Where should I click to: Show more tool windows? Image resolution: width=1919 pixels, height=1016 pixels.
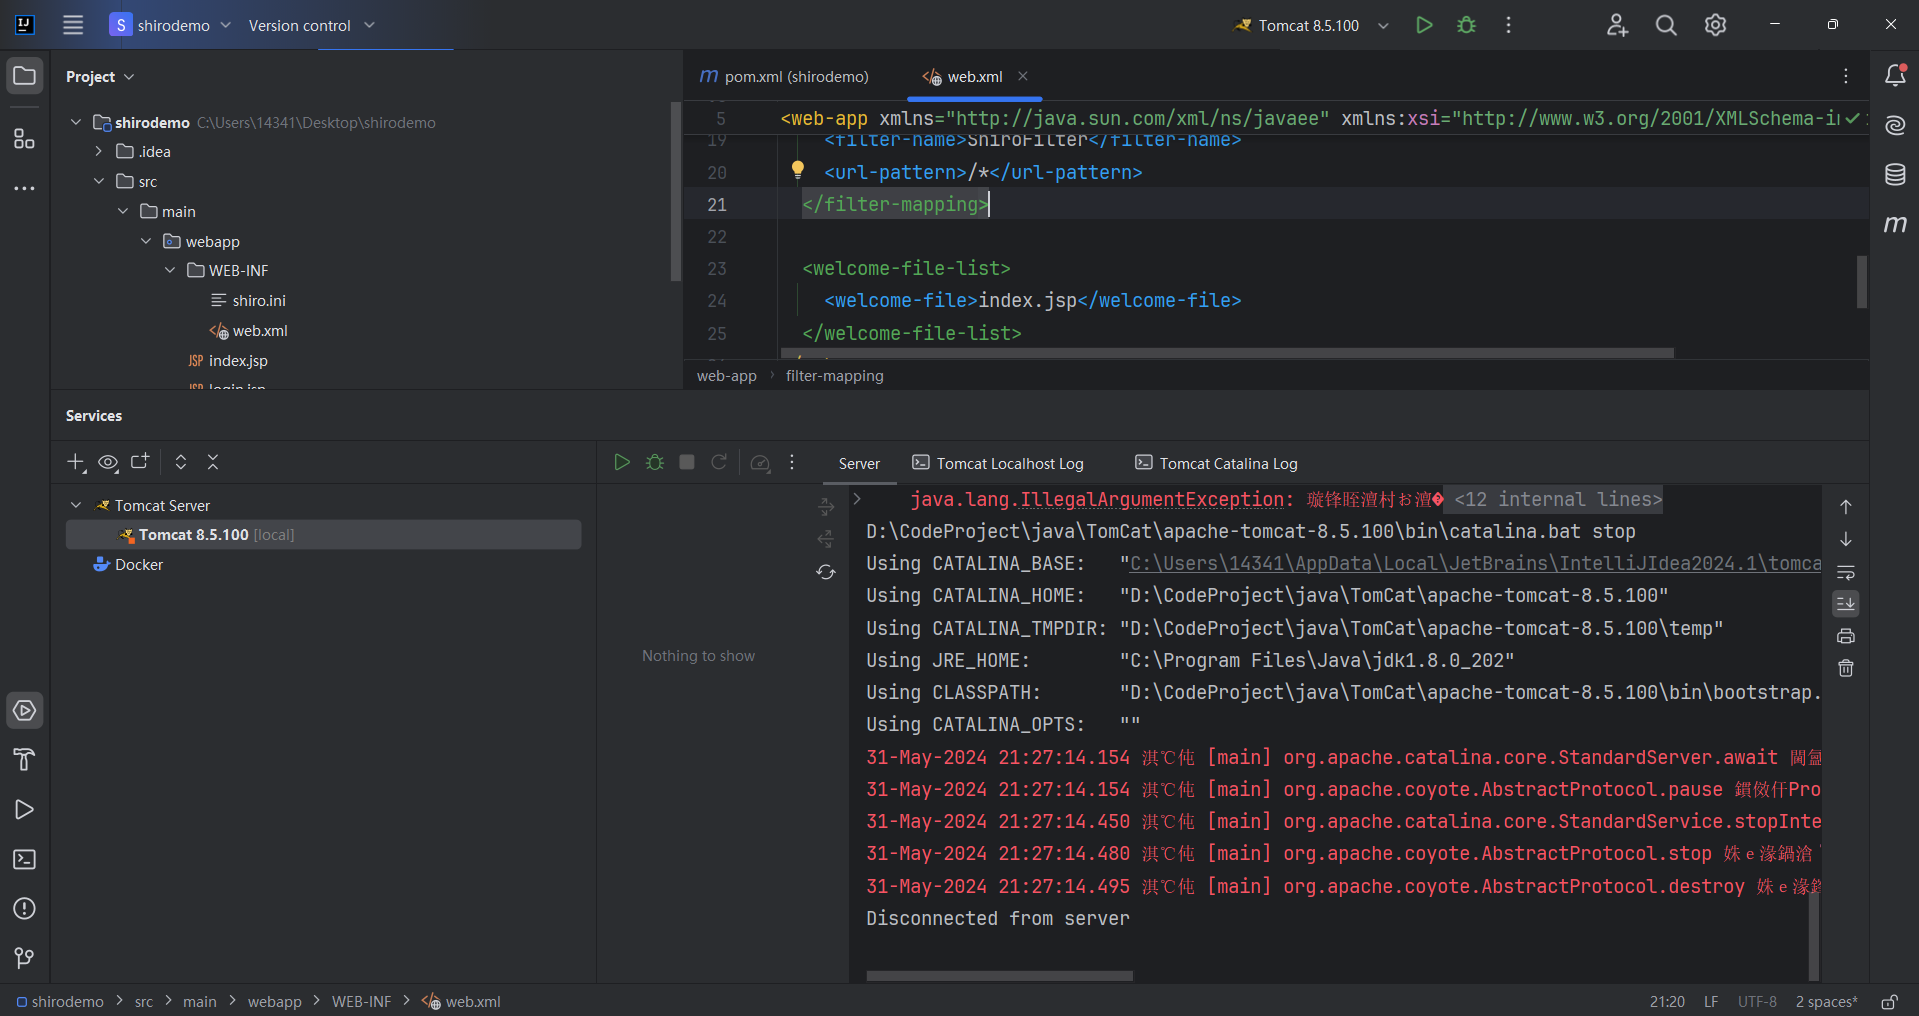click(25, 188)
